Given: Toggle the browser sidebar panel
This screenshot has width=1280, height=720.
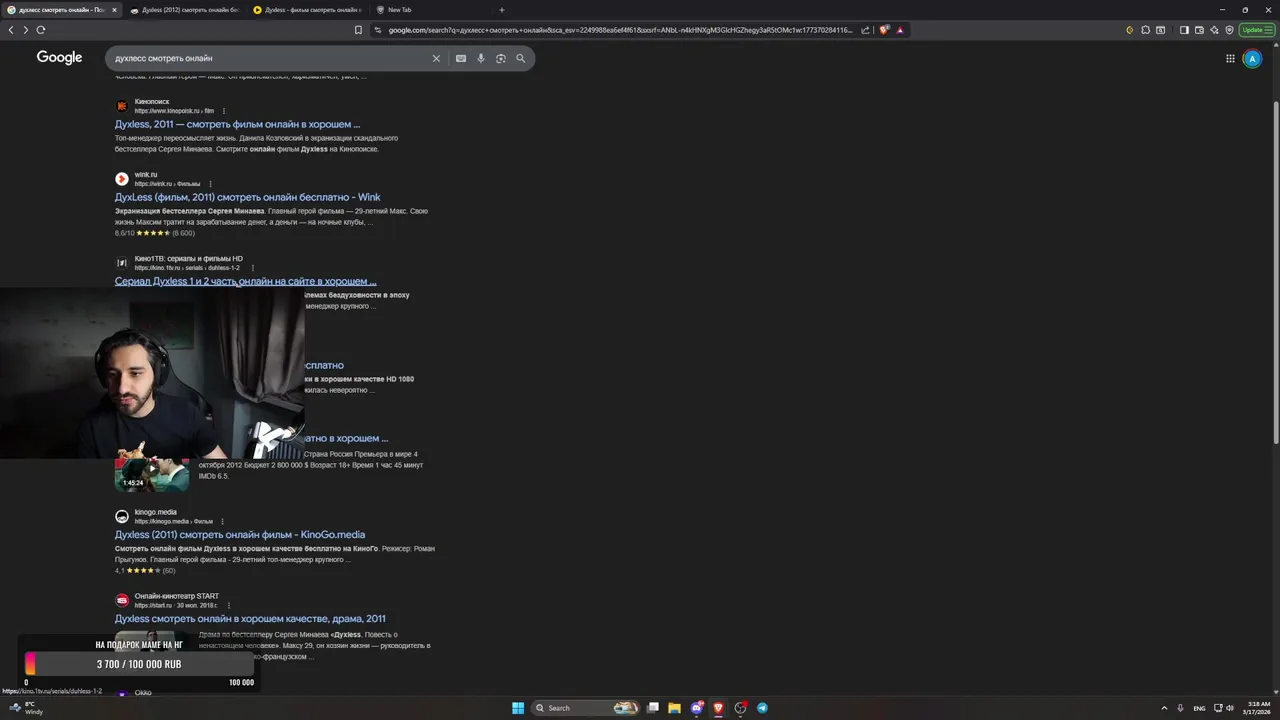Looking at the screenshot, I should click(x=1184, y=30).
